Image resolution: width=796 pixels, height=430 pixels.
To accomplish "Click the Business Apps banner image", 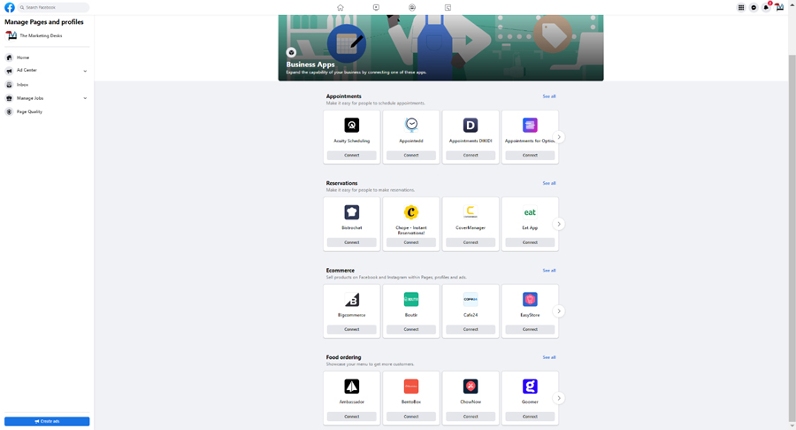I will pos(441,48).
